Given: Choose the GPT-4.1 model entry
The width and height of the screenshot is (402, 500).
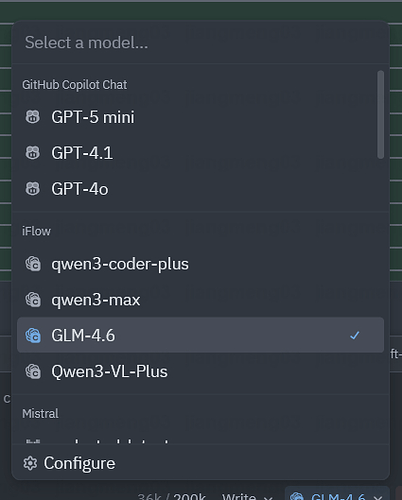Looking at the screenshot, I should [200, 153].
